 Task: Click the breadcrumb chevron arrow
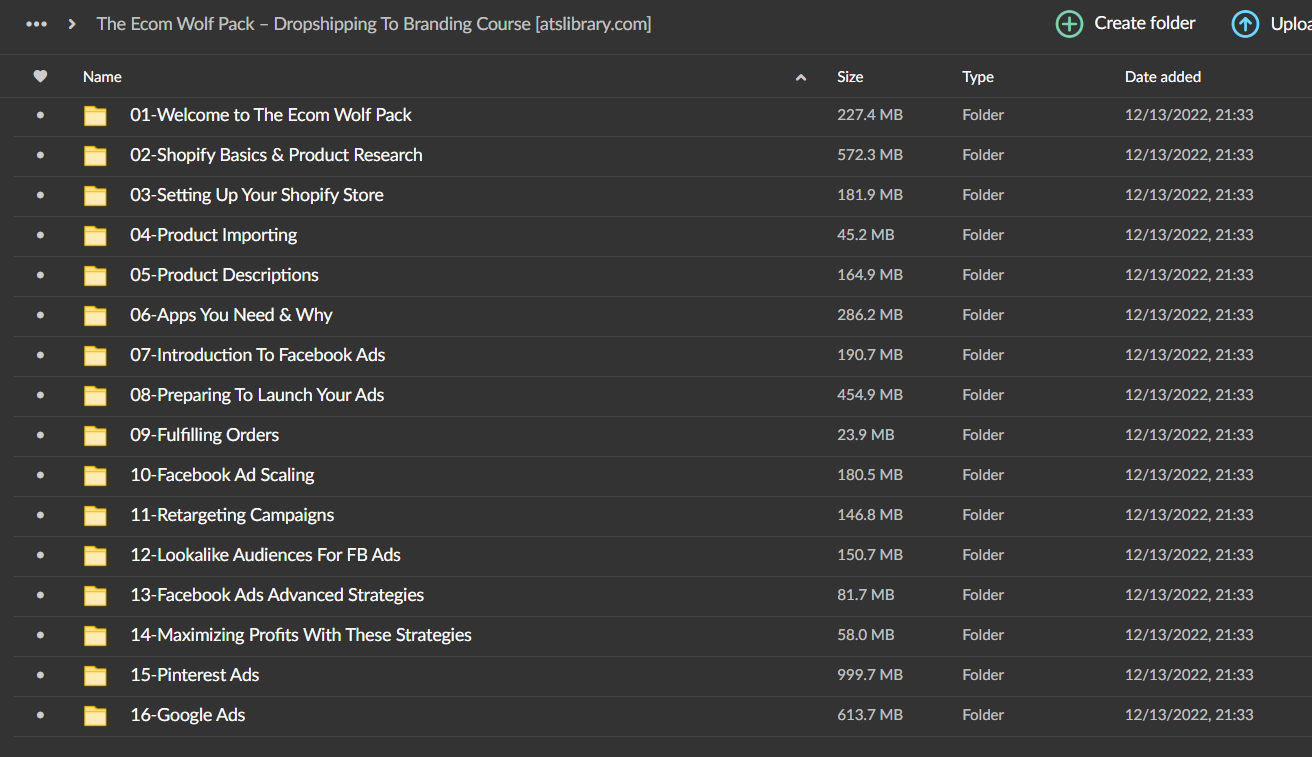coord(72,24)
